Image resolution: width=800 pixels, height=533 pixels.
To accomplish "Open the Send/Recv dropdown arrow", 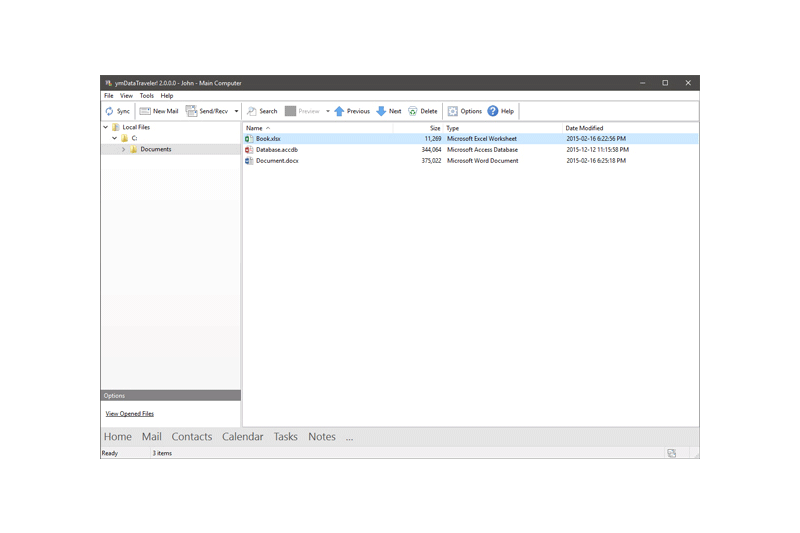I will click(x=236, y=111).
